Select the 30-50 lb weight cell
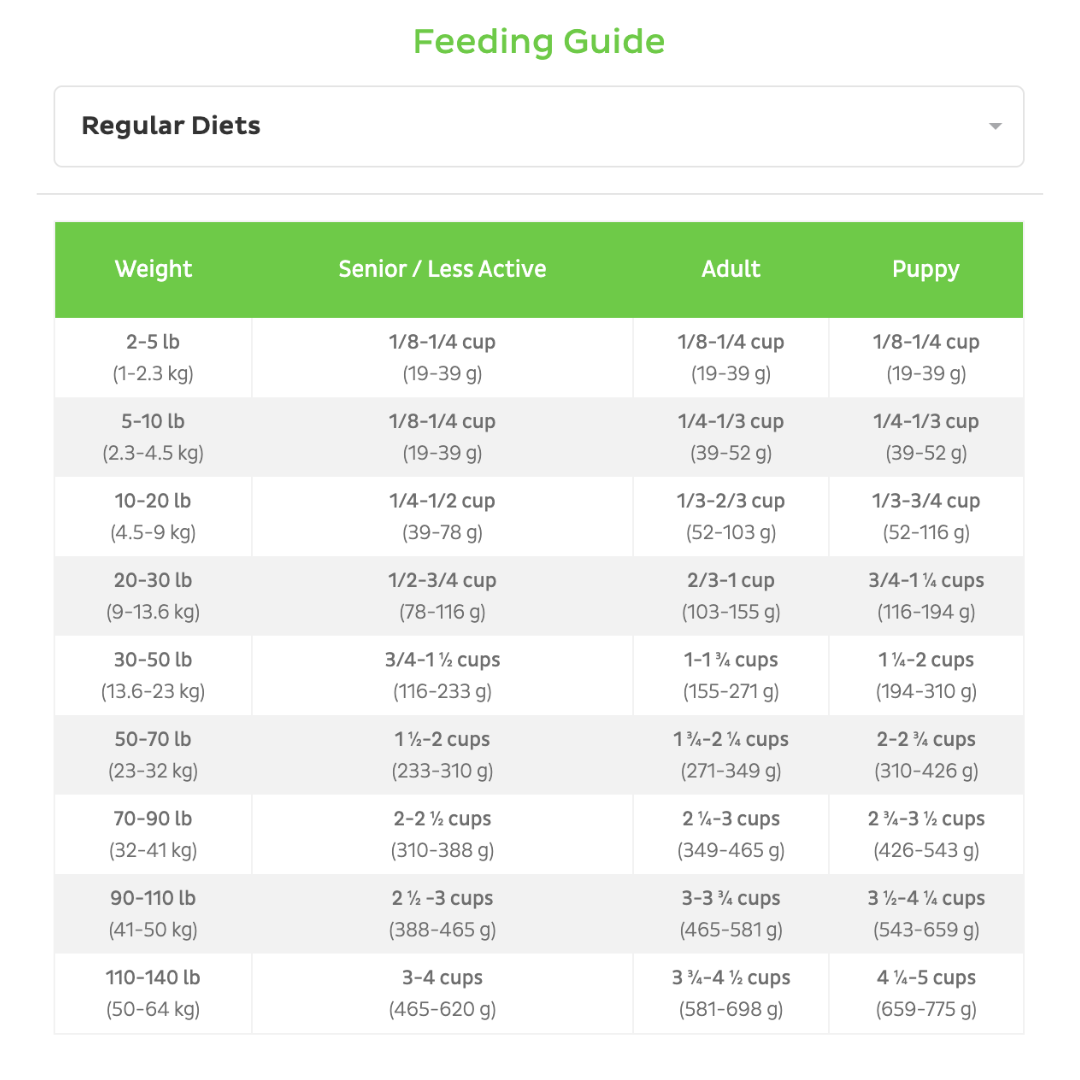This screenshot has height=1080, width=1080. (x=153, y=675)
